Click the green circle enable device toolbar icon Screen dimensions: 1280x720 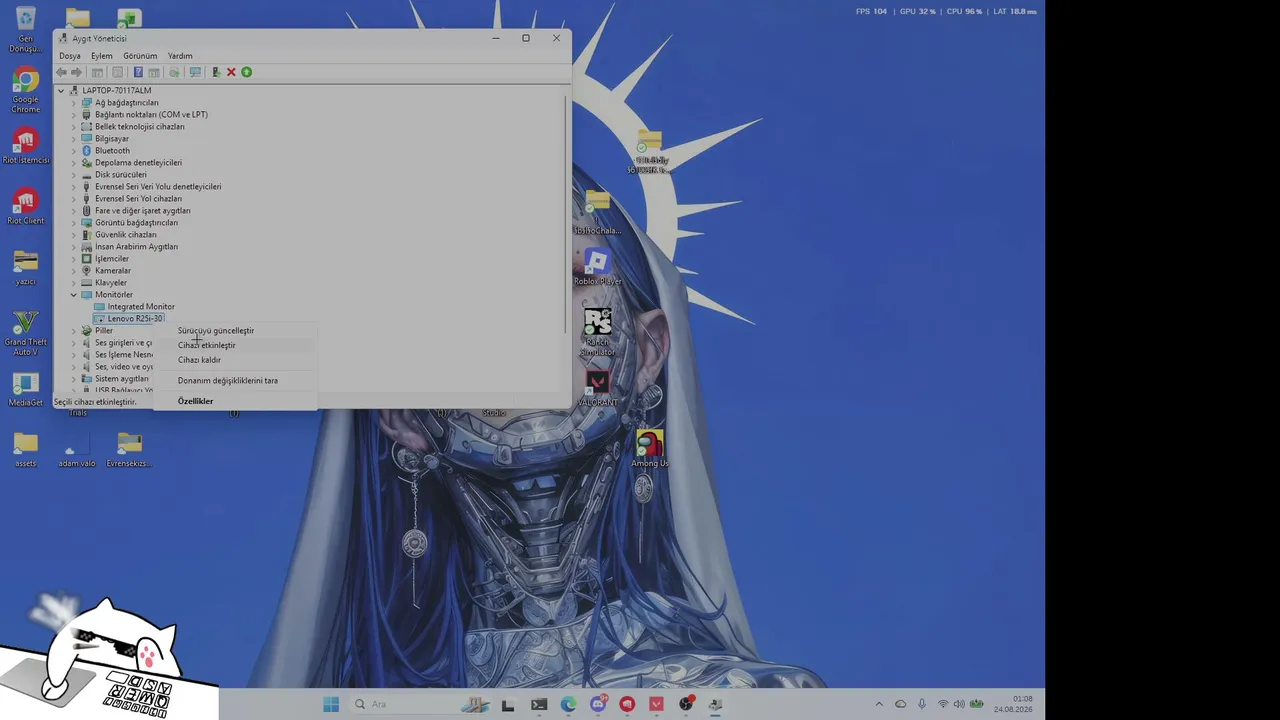tap(246, 72)
